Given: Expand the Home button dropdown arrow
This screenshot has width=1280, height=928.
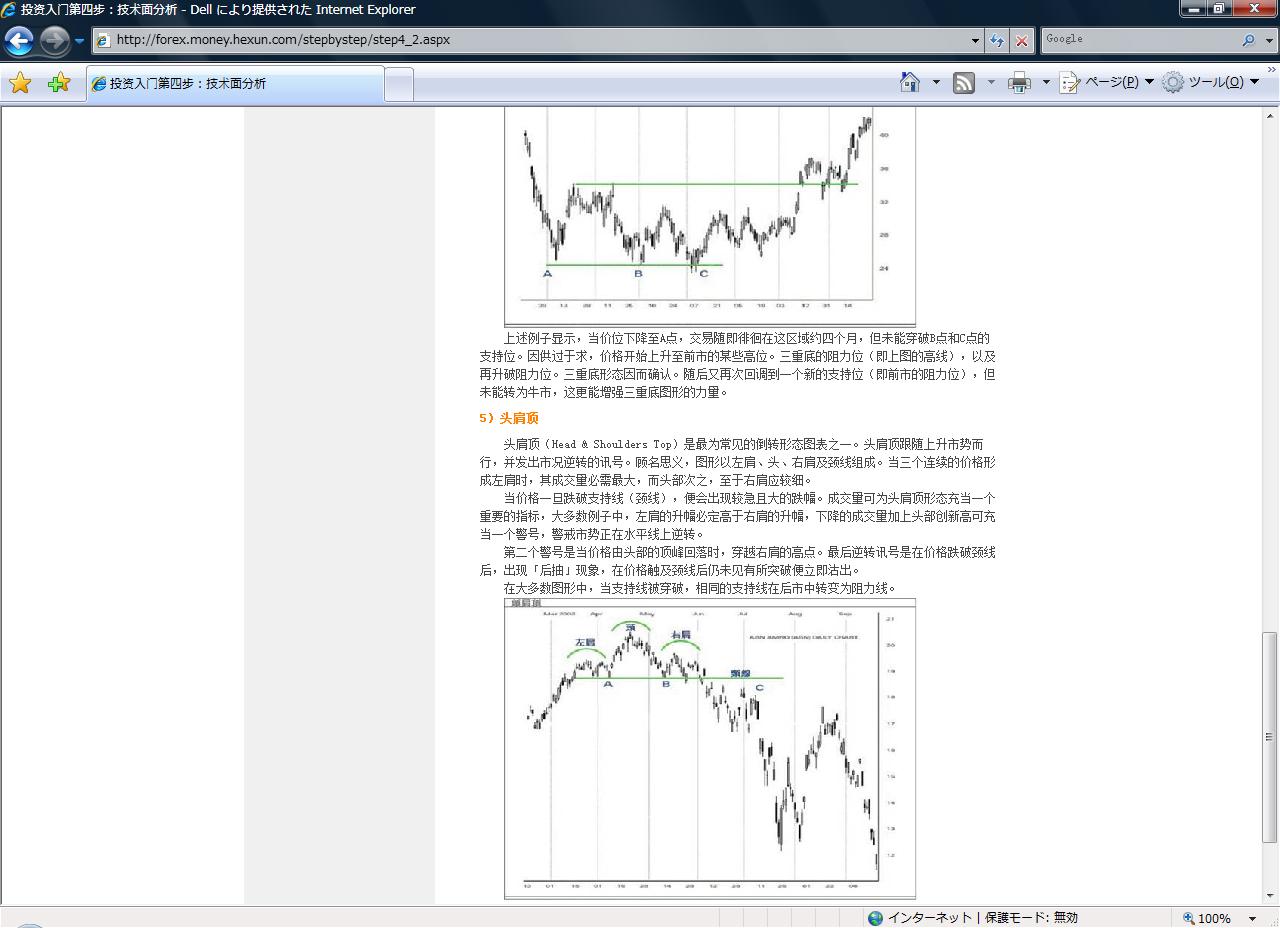Looking at the screenshot, I should click(x=936, y=82).
